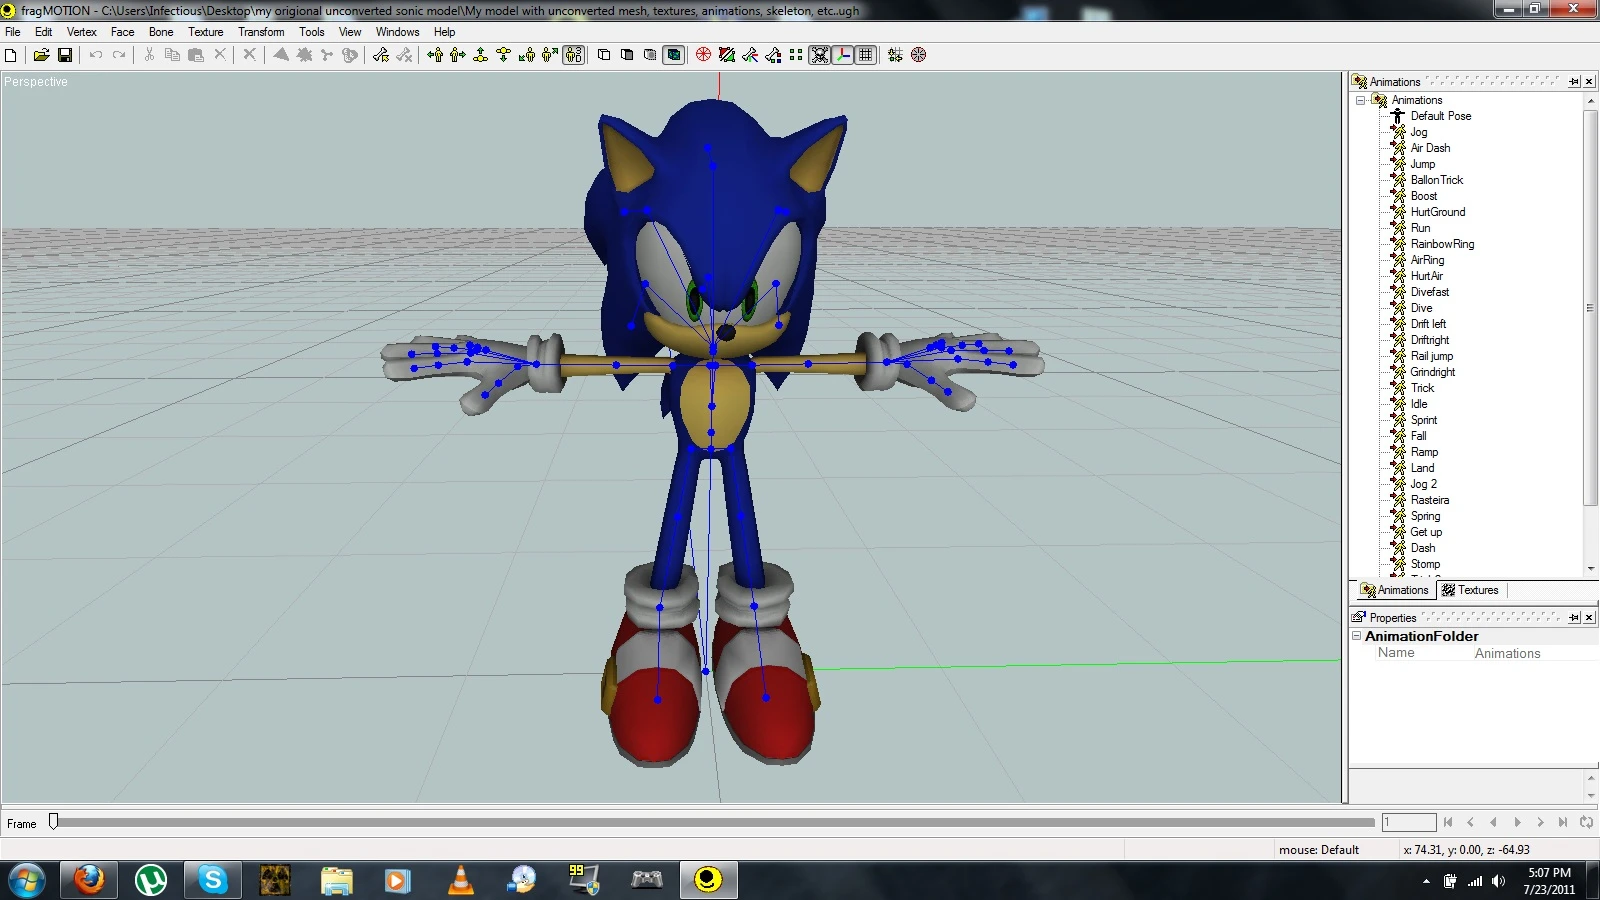Click the upward move figure icon

pyautogui.click(x=481, y=55)
